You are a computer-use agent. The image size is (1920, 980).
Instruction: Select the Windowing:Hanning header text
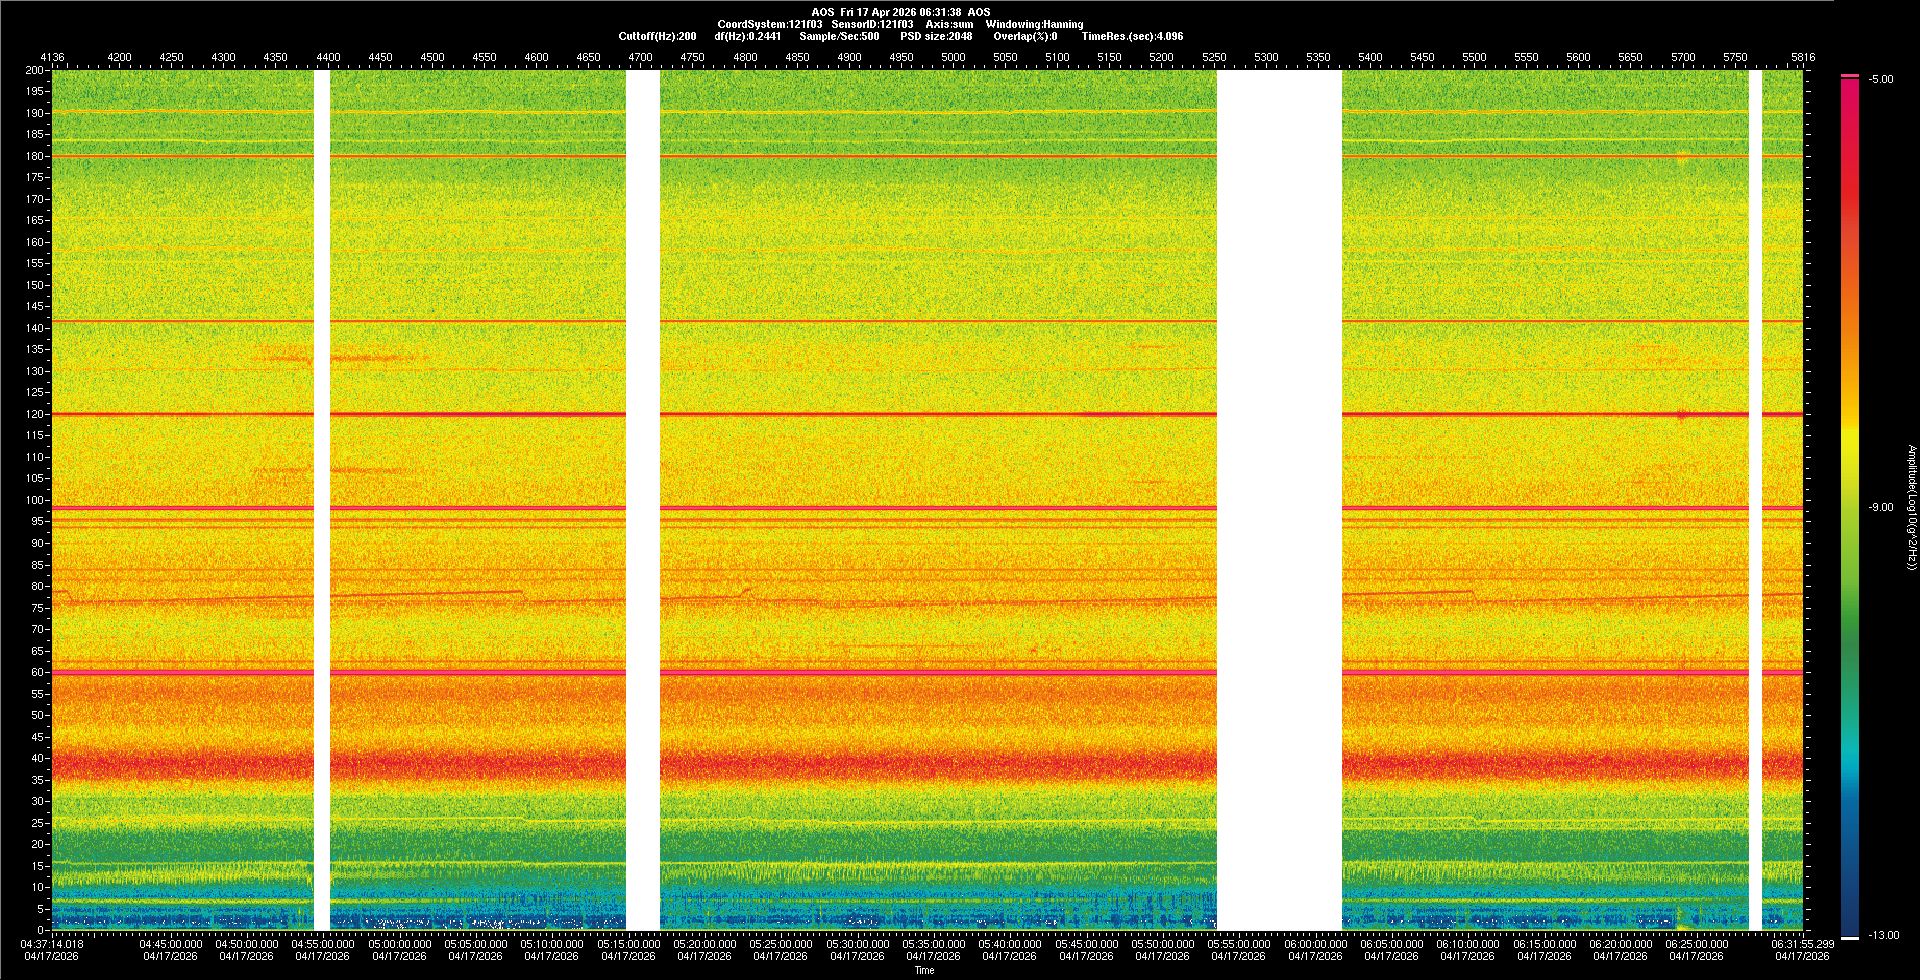click(1034, 24)
